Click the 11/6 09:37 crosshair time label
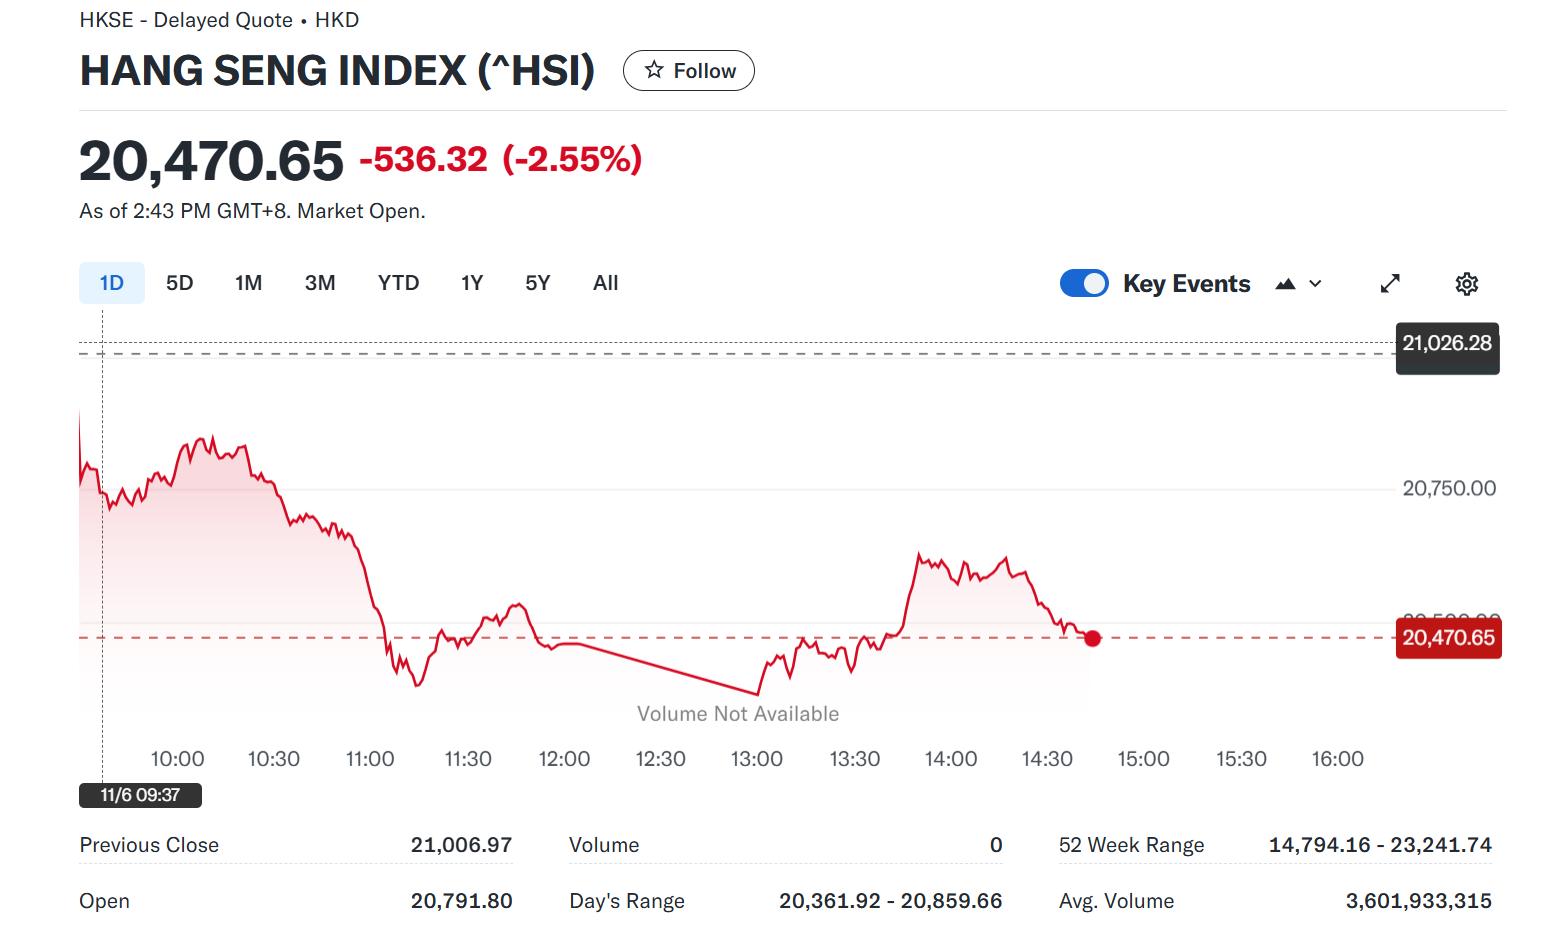Viewport: 1548px width, 943px height. point(140,795)
